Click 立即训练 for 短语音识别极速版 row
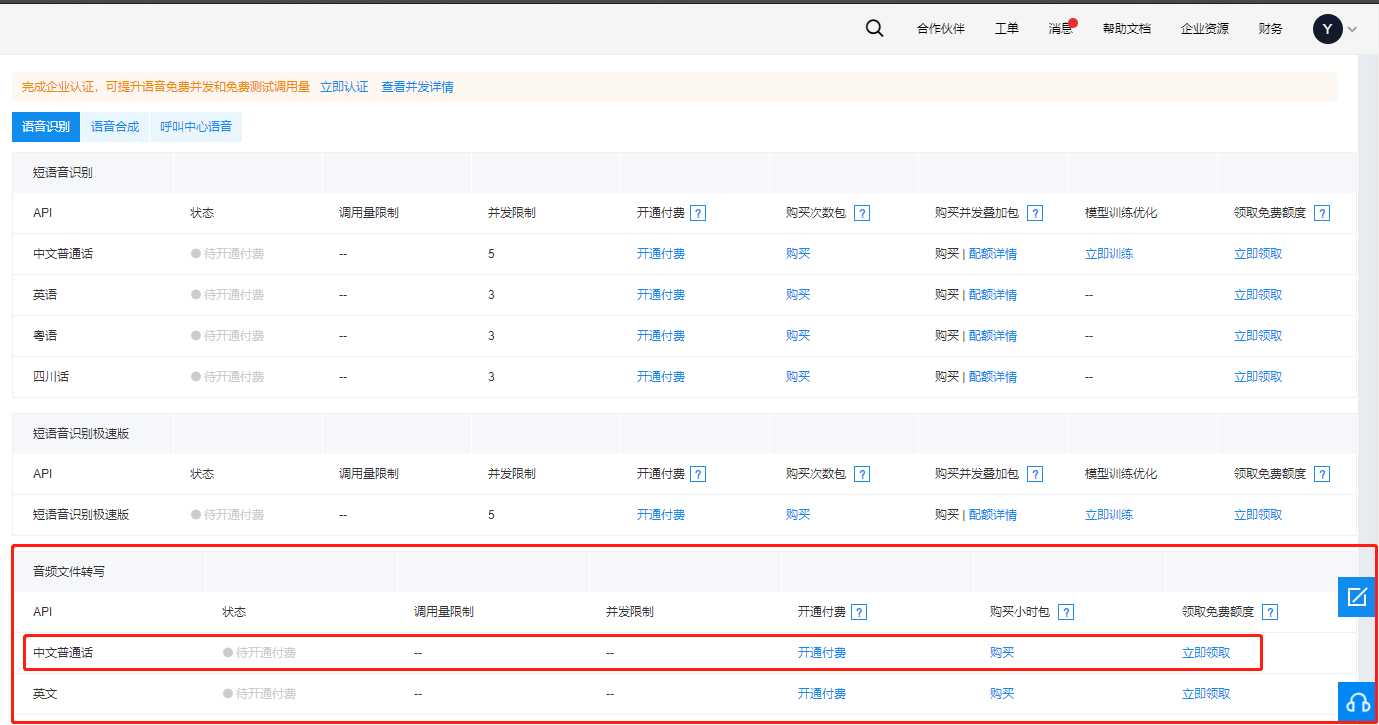This screenshot has height=725, width=1379. click(1109, 515)
